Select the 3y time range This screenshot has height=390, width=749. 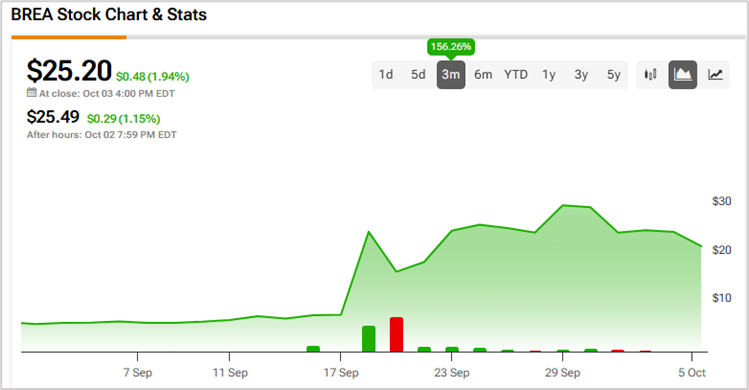coord(581,75)
